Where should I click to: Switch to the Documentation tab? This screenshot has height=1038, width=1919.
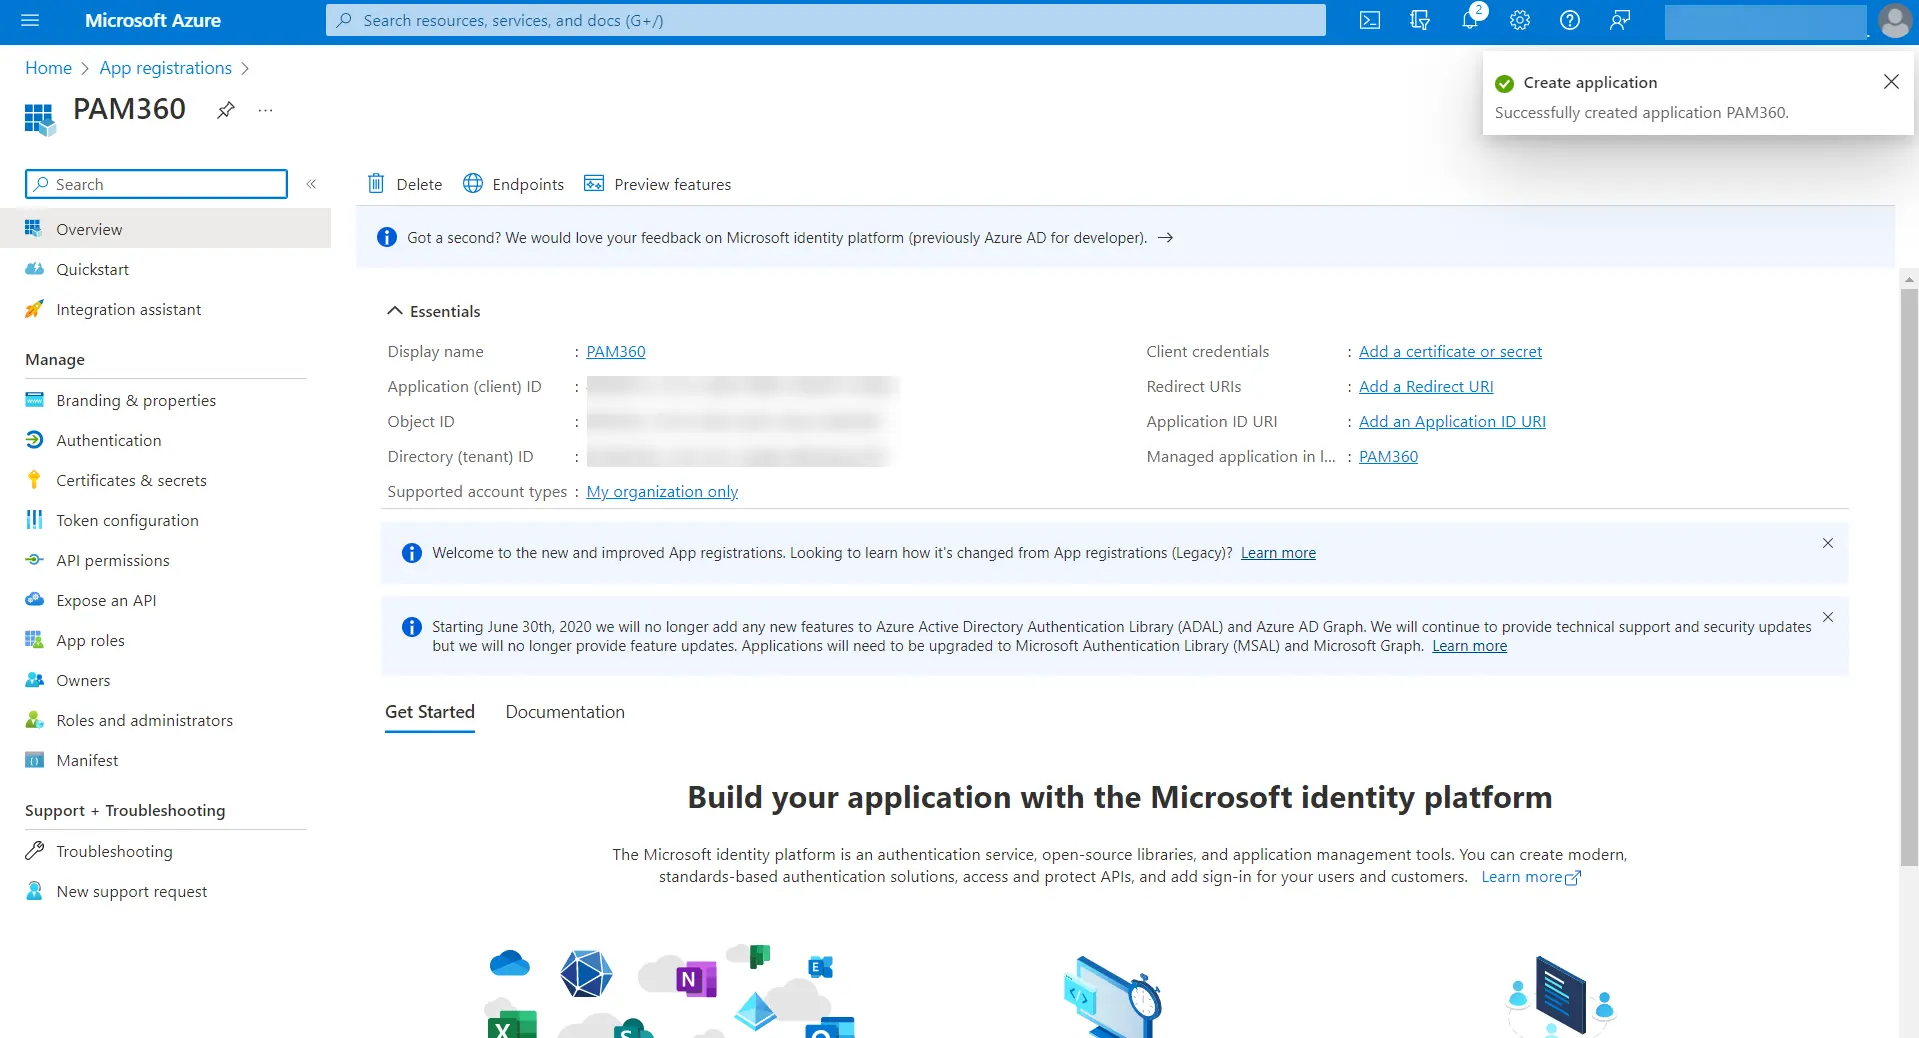pyautogui.click(x=564, y=712)
